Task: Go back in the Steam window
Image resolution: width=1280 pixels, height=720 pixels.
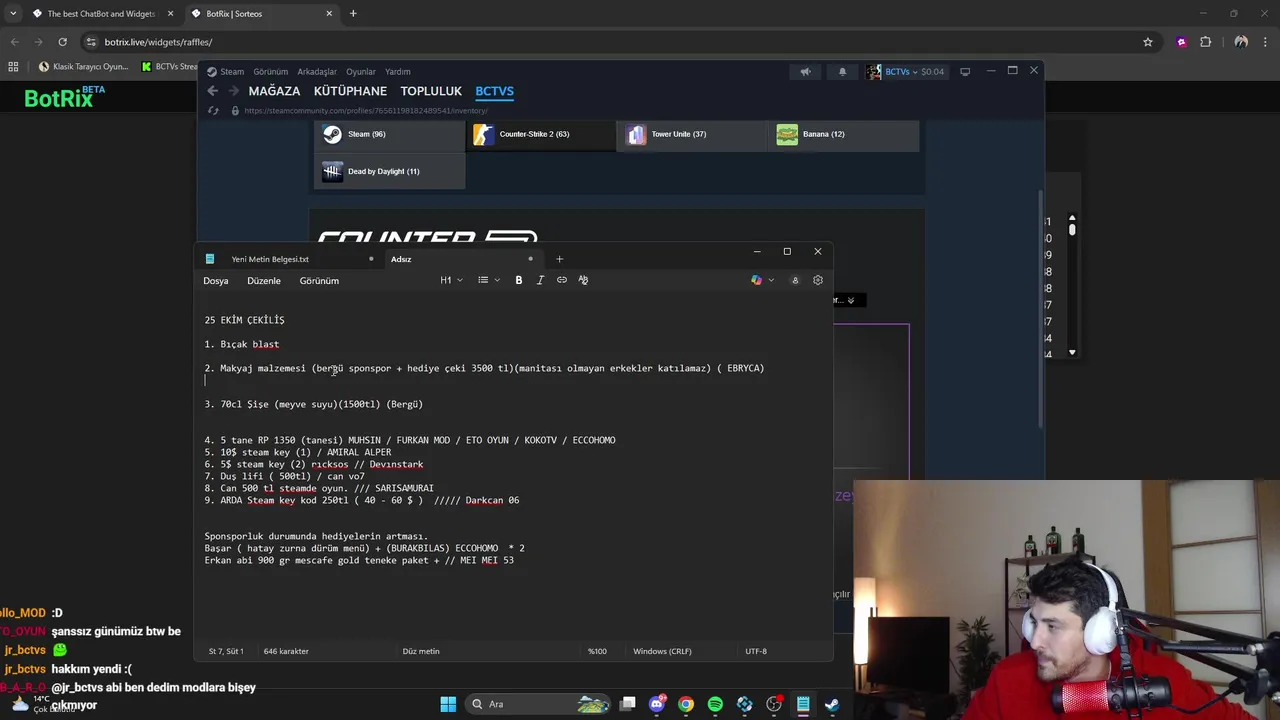Action: (x=212, y=91)
